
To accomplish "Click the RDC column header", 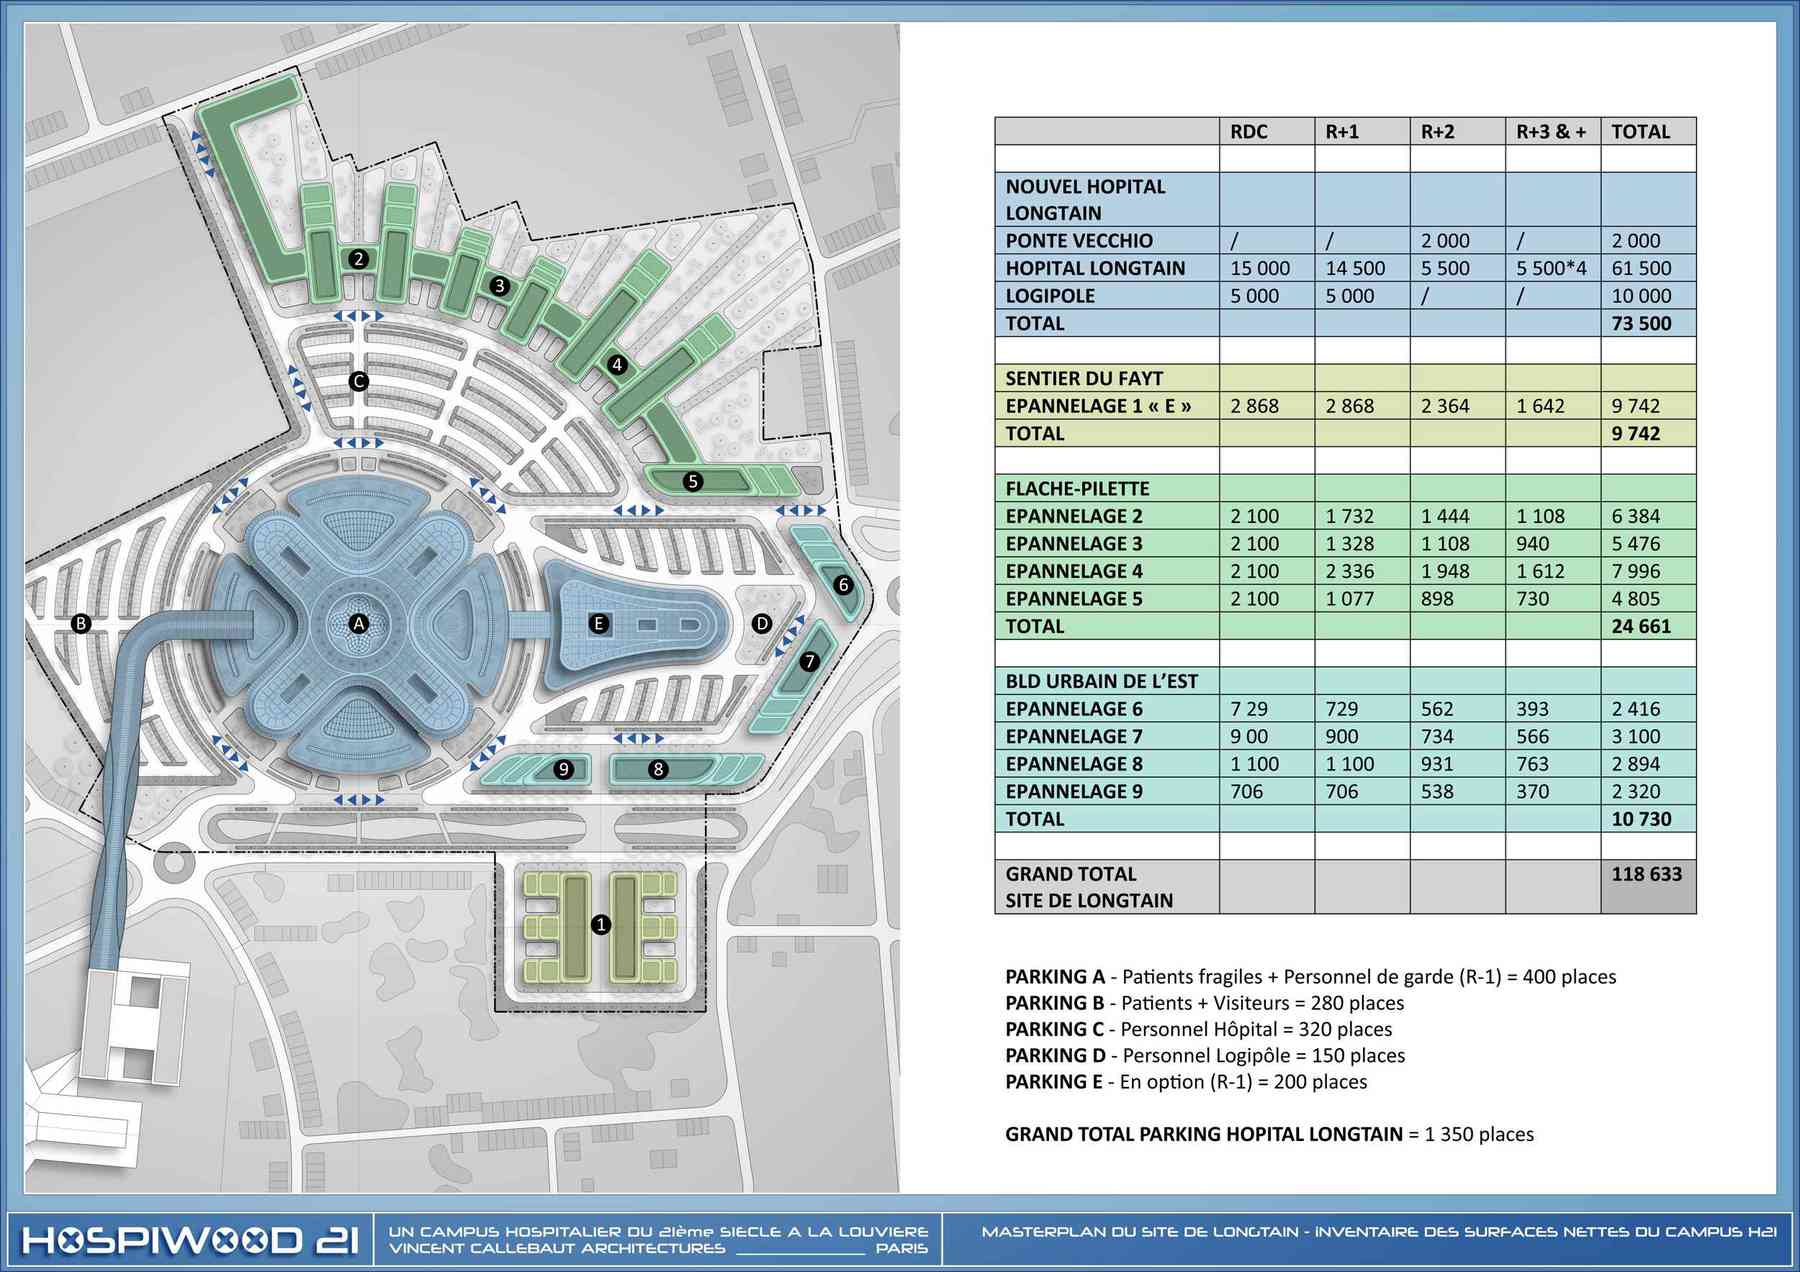I will [x=1249, y=132].
